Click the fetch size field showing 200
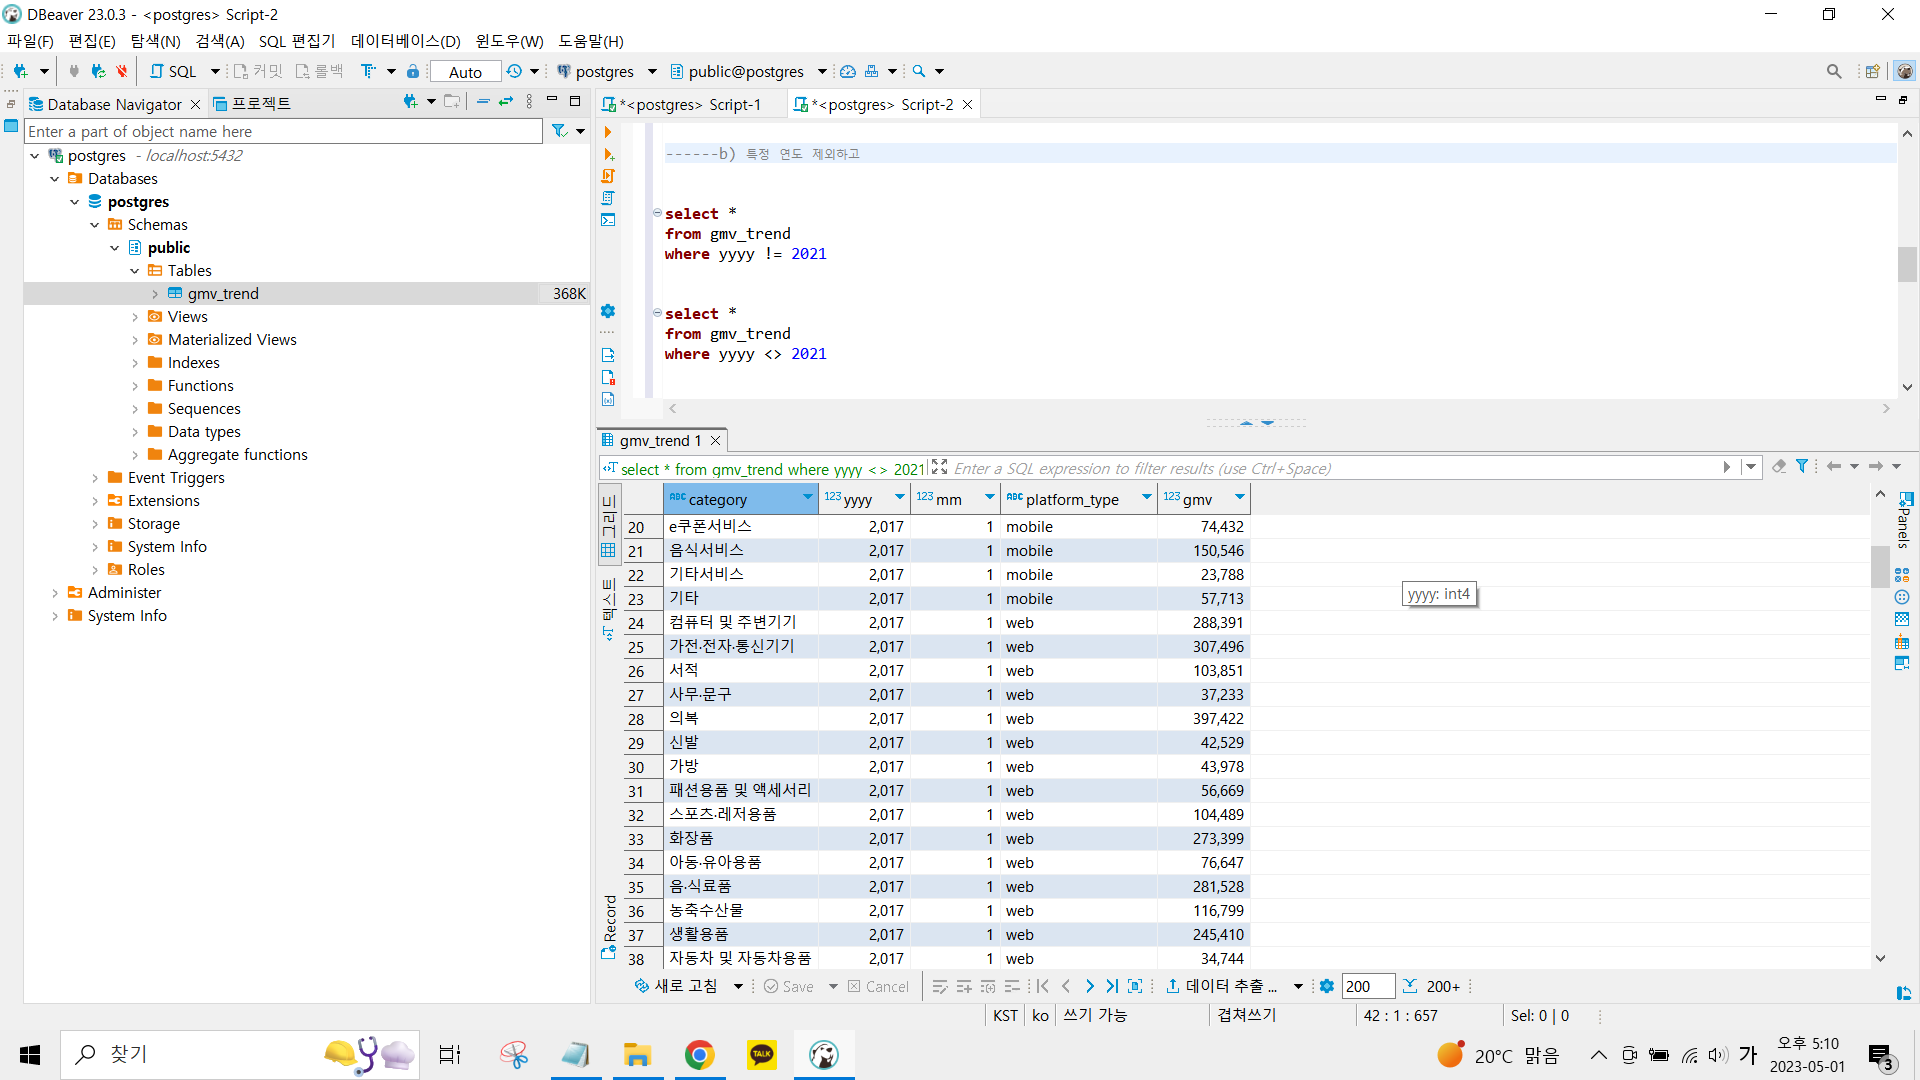Screen dimensions: 1920x1080 click(x=1366, y=986)
